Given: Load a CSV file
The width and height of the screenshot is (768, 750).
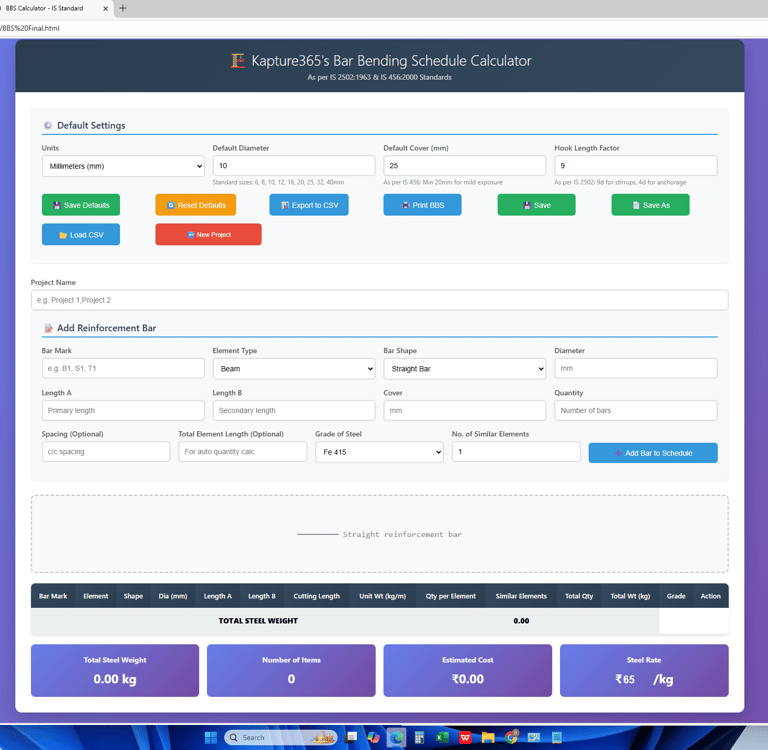Looking at the screenshot, I should point(81,235).
